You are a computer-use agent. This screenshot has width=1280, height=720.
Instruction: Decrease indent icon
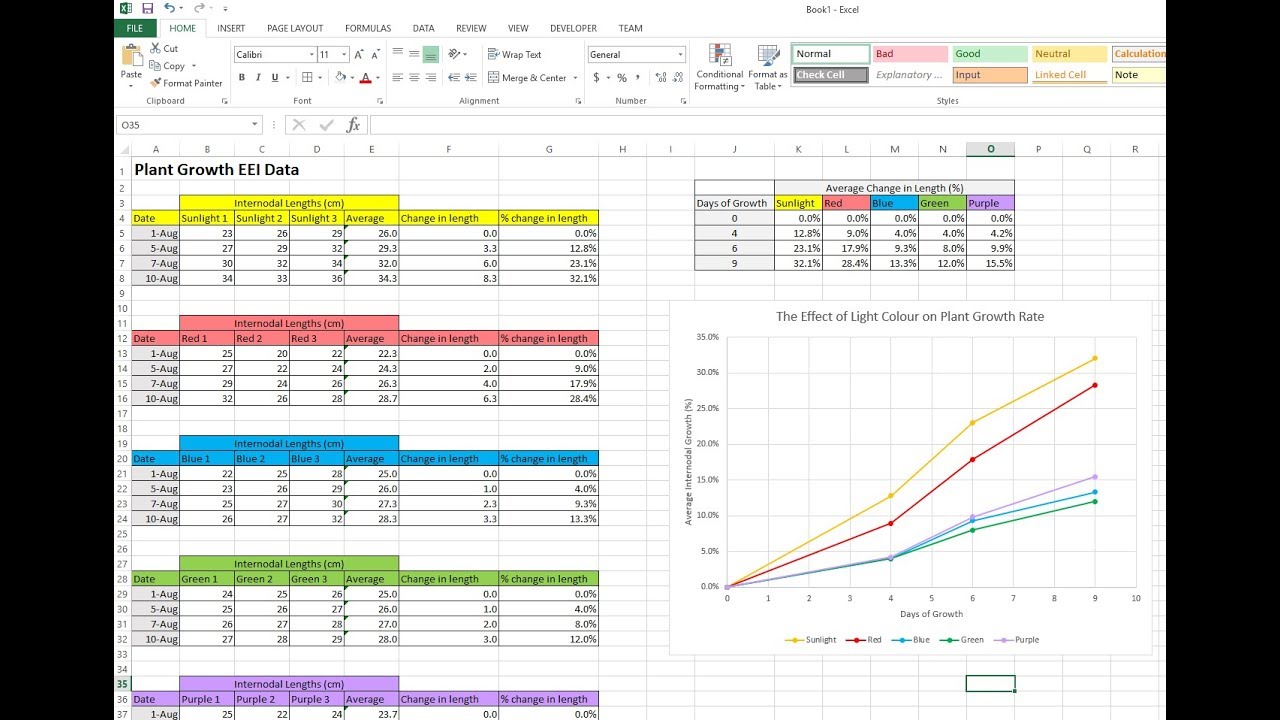(x=454, y=78)
